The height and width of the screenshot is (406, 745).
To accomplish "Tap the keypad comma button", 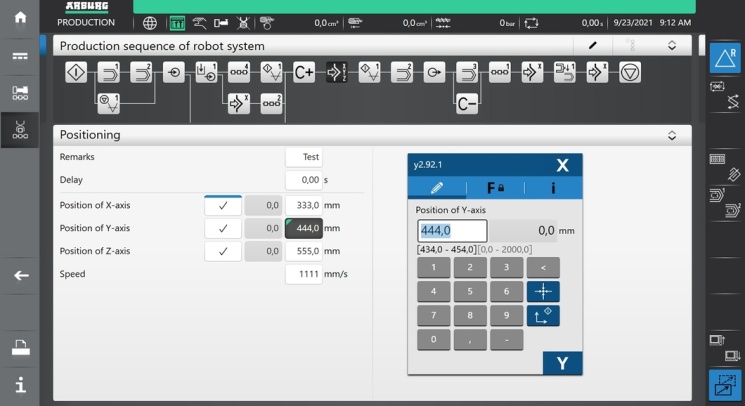I will click(470, 340).
